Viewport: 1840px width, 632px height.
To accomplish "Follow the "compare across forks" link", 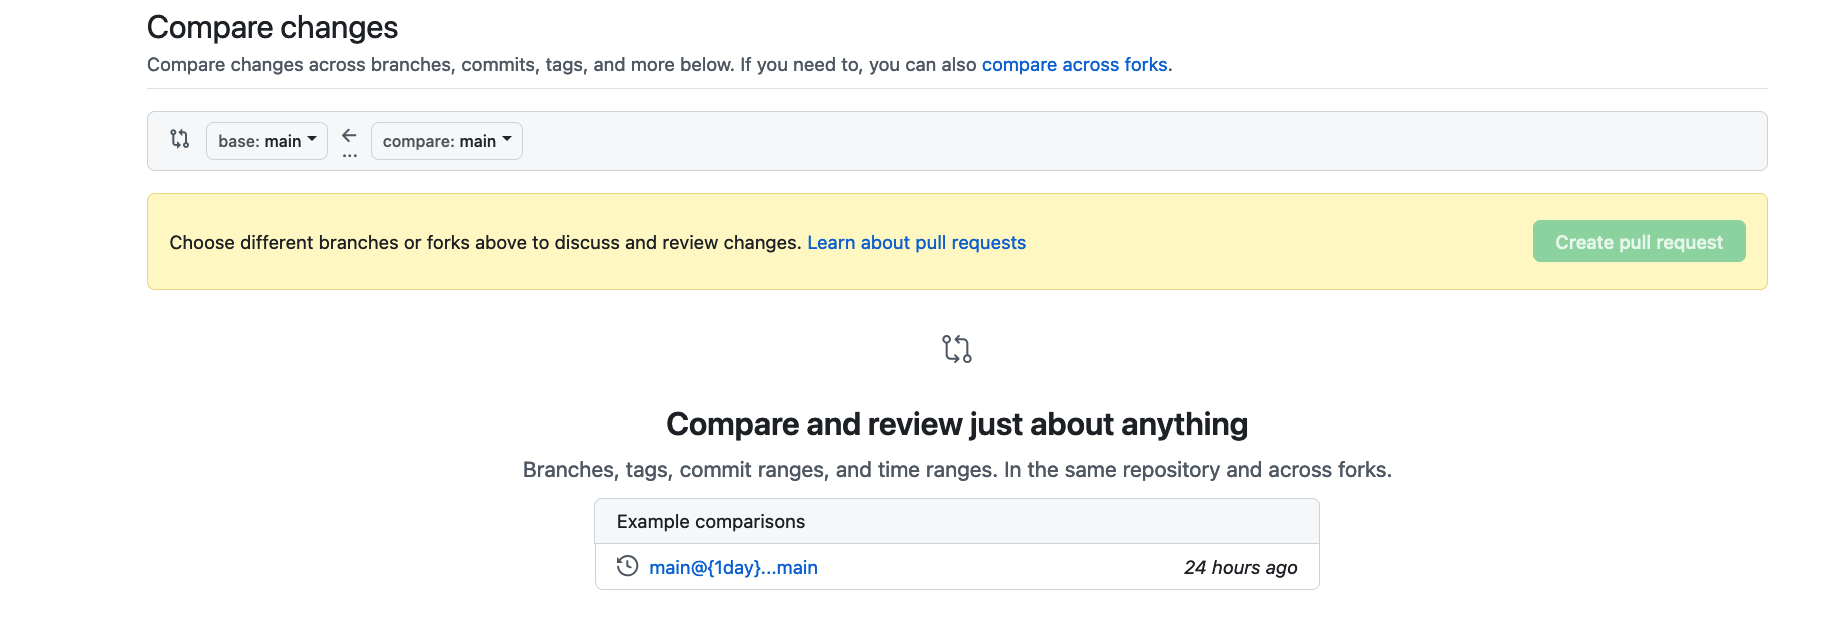I will coord(1074,65).
